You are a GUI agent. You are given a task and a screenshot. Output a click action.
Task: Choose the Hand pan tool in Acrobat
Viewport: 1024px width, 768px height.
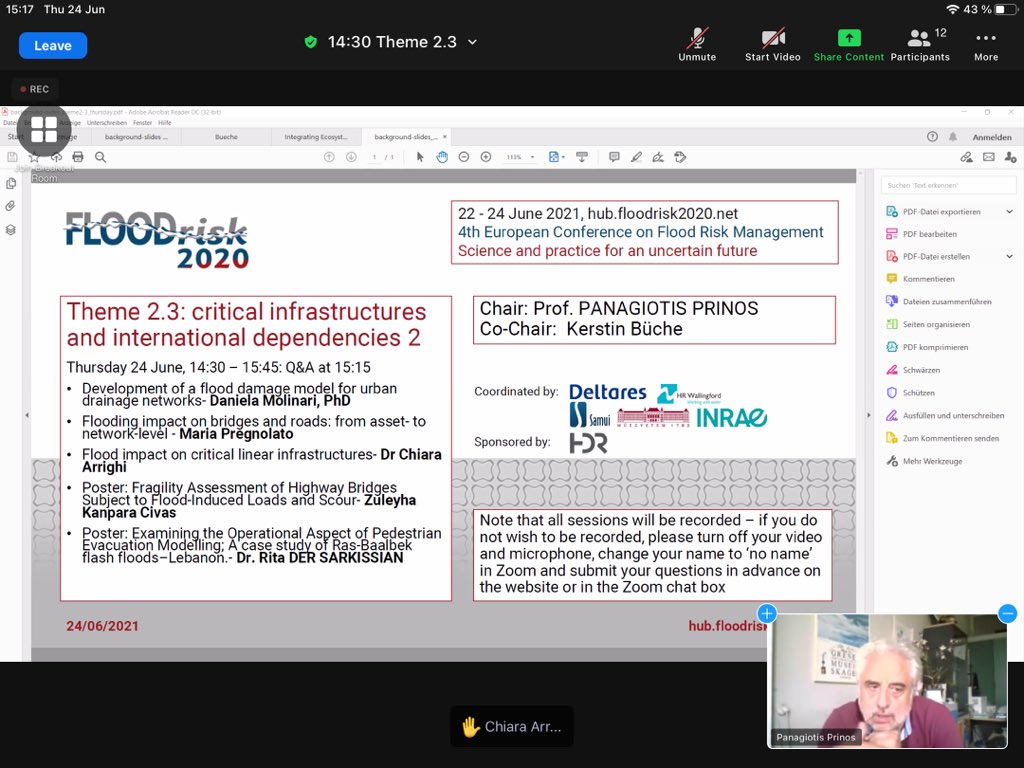tap(442, 157)
